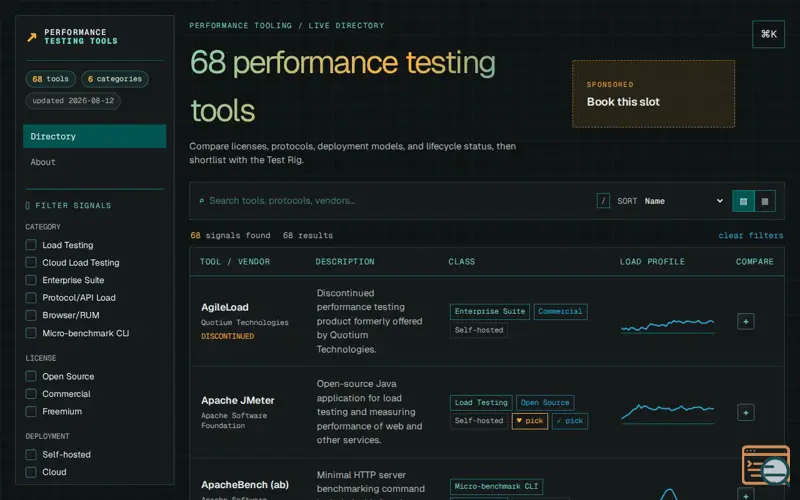Viewport: 800px width, 500px height.
Task: Click the slash shortcut key icon
Action: 603,201
